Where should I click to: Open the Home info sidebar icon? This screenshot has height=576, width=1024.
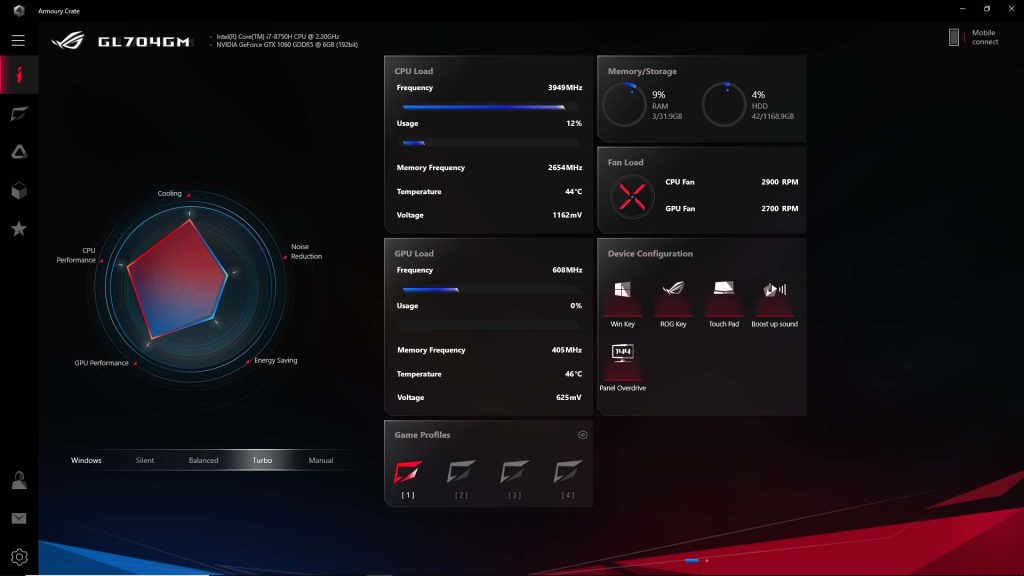tap(19, 75)
